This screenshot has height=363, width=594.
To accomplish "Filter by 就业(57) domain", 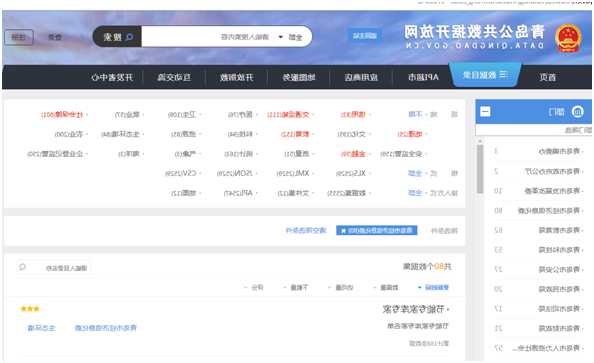I will pos(127,114).
